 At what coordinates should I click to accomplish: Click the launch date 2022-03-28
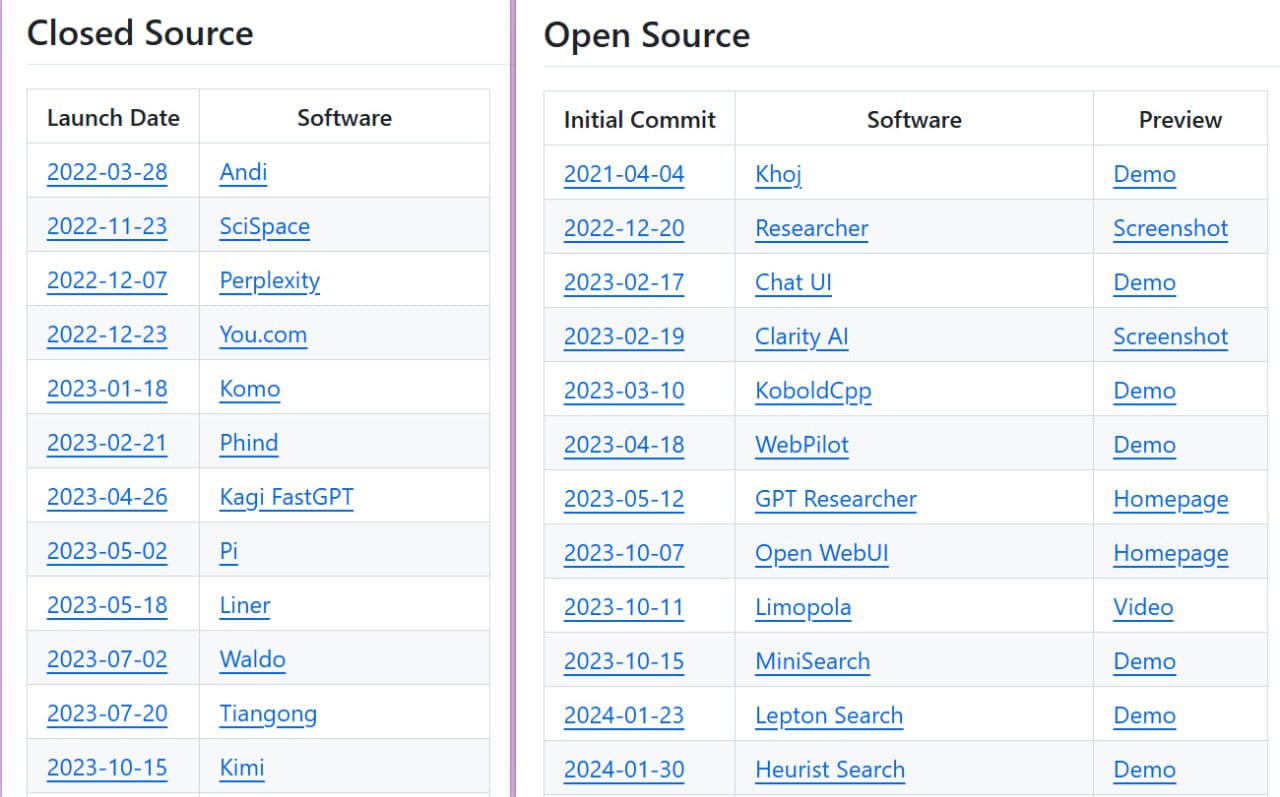(107, 172)
